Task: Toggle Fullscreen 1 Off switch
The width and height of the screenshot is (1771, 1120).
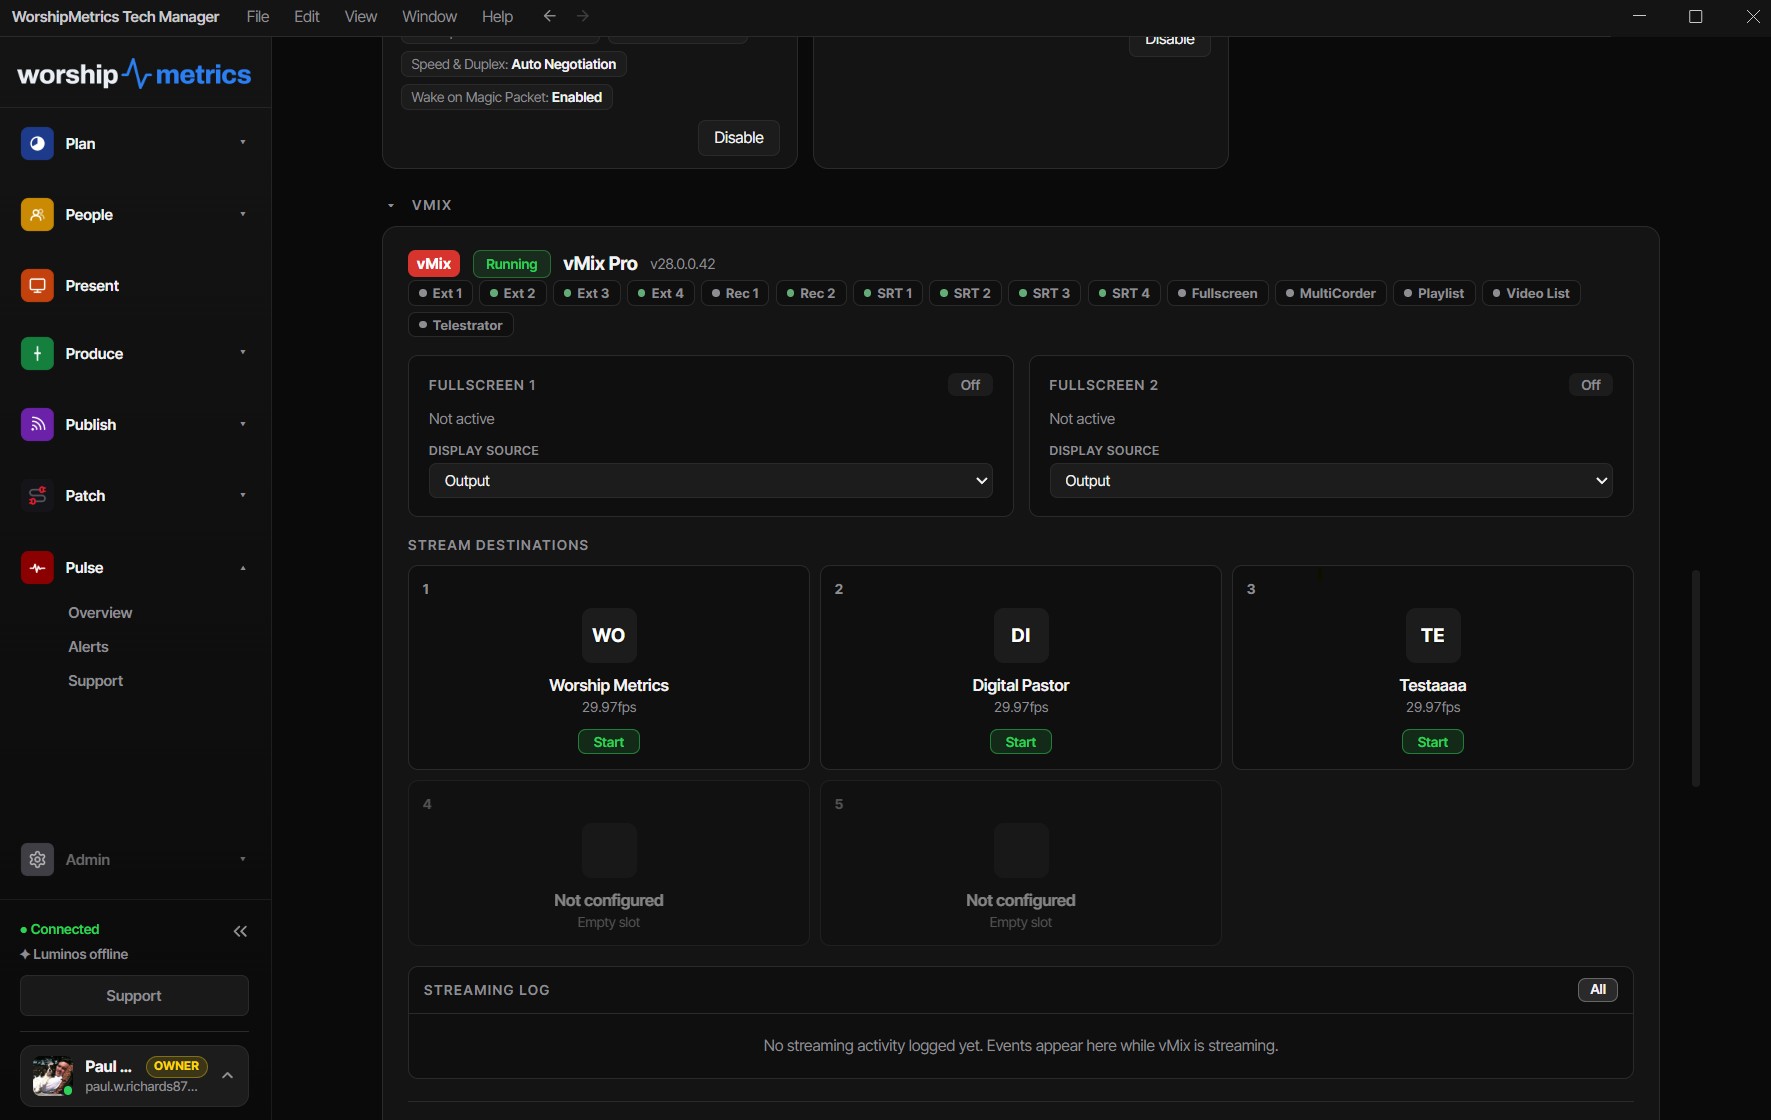Action: (970, 385)
